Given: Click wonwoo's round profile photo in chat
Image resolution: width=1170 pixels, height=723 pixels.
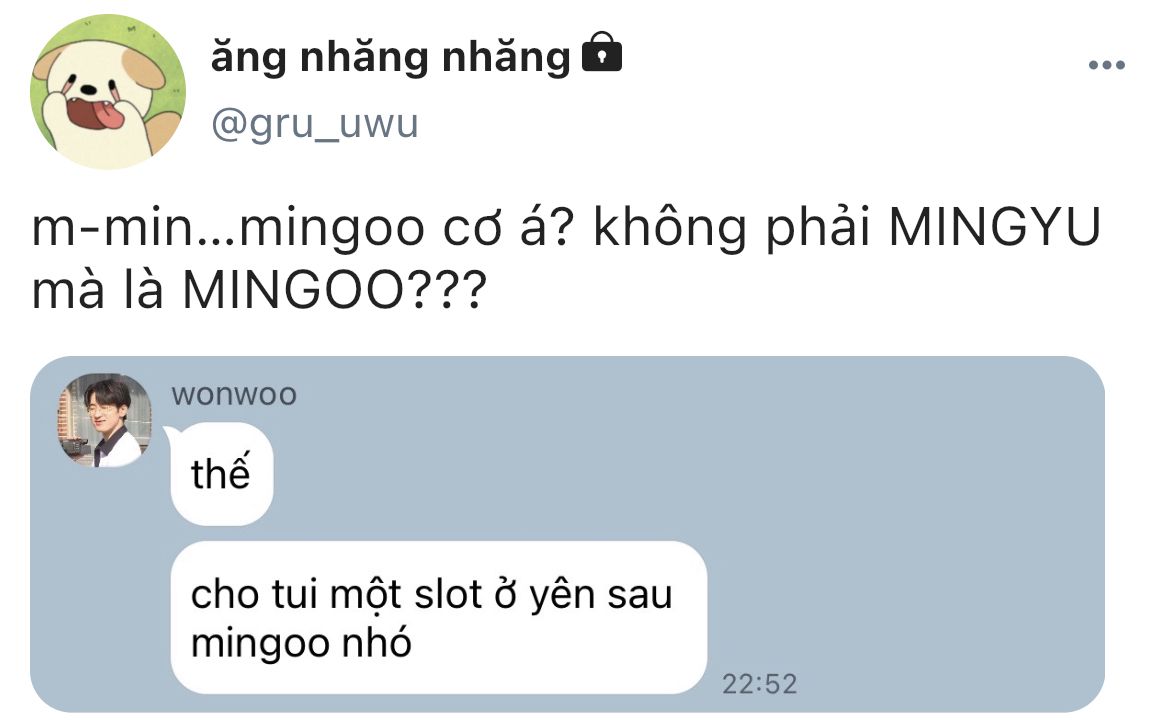Looking at the screenshot, I should [104, 421].
